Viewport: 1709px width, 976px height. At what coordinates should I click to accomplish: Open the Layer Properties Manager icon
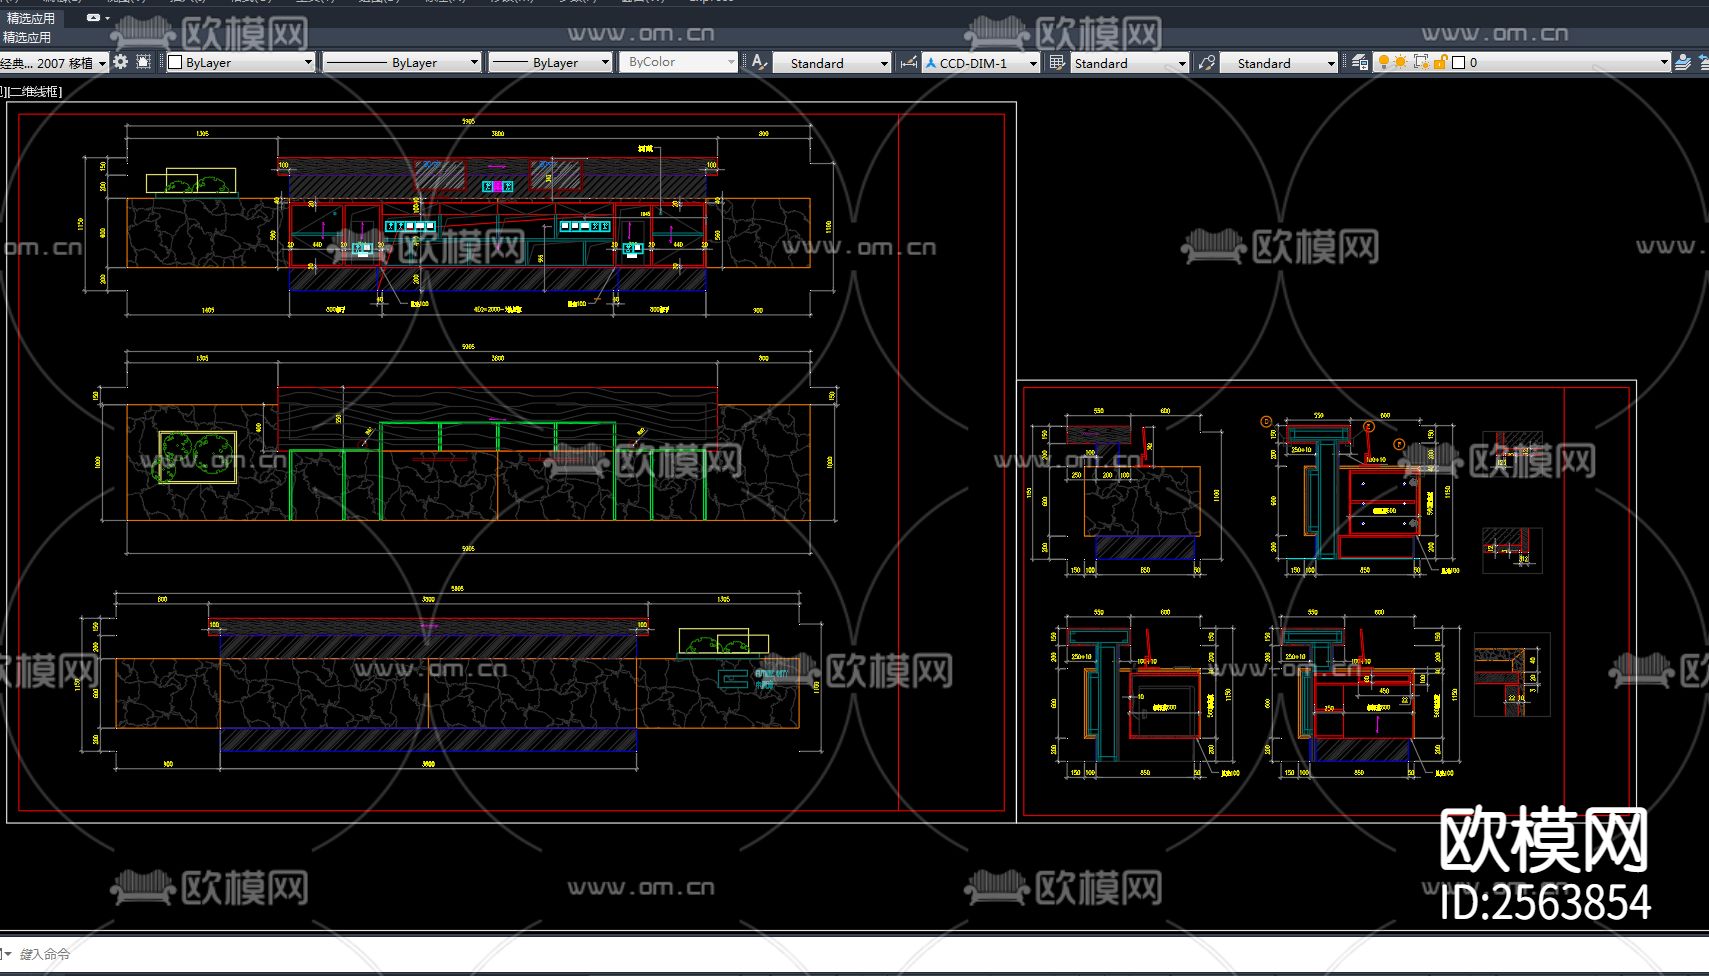click(1360, 62)
